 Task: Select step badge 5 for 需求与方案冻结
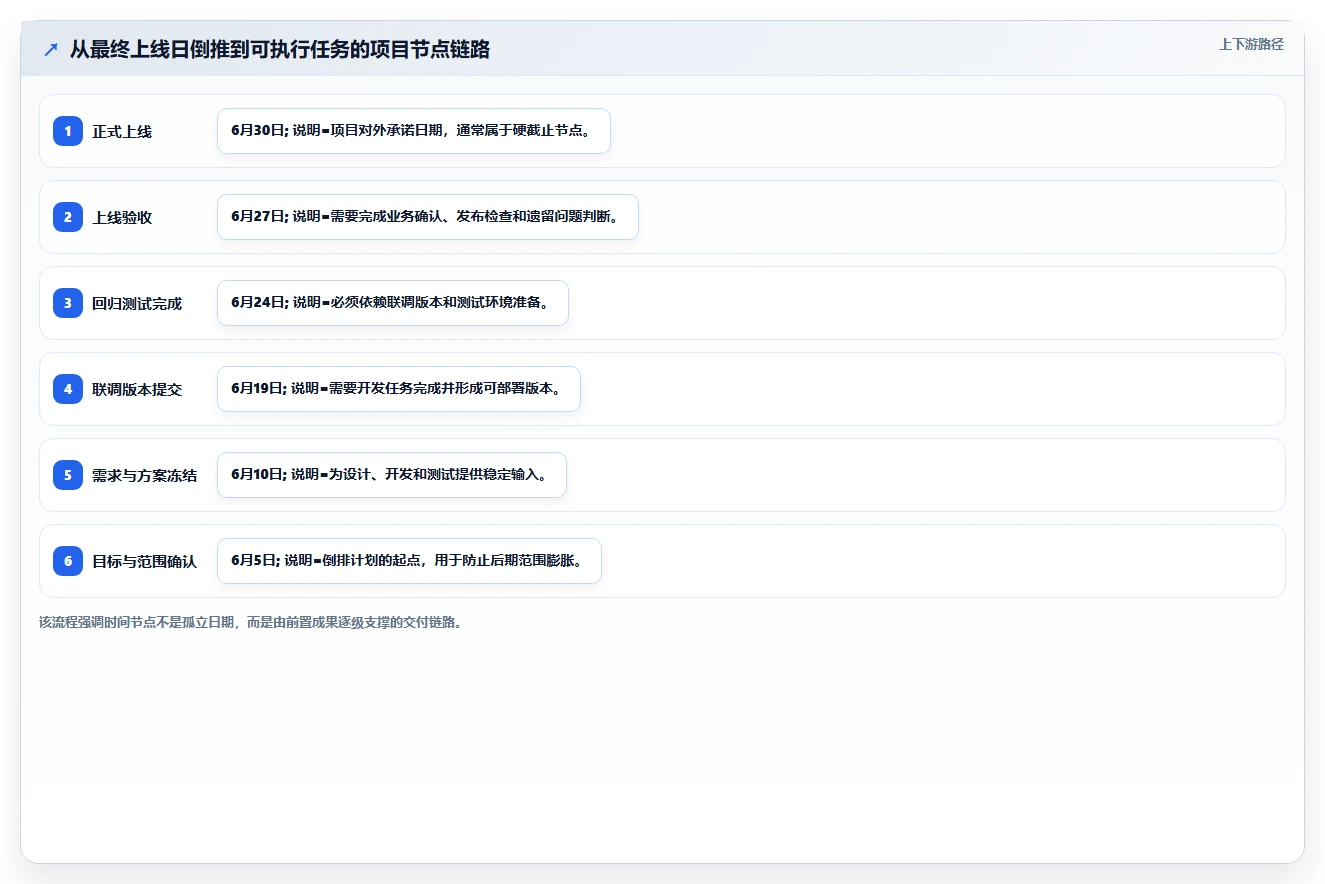point(68,475)
